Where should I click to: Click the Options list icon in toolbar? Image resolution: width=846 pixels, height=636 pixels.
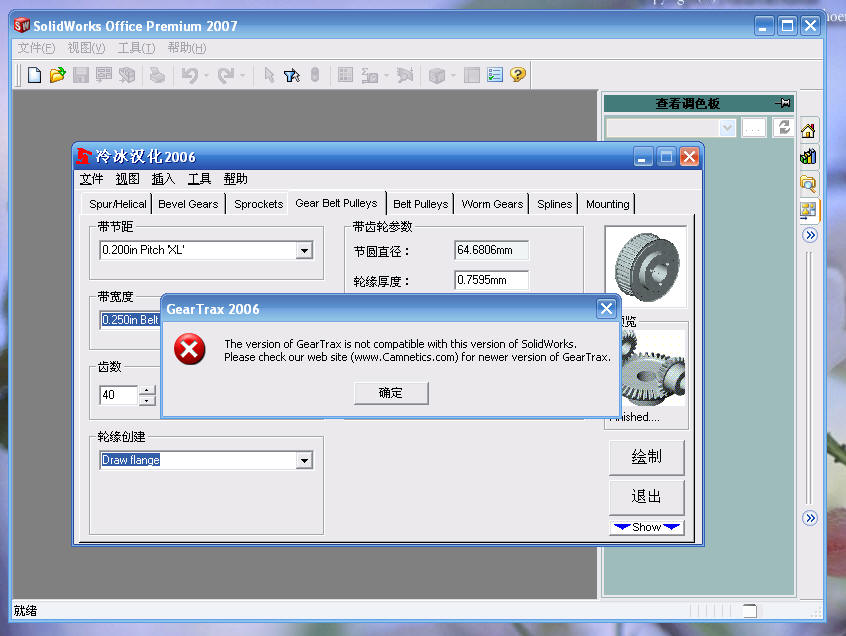click(x=495, y=75)
